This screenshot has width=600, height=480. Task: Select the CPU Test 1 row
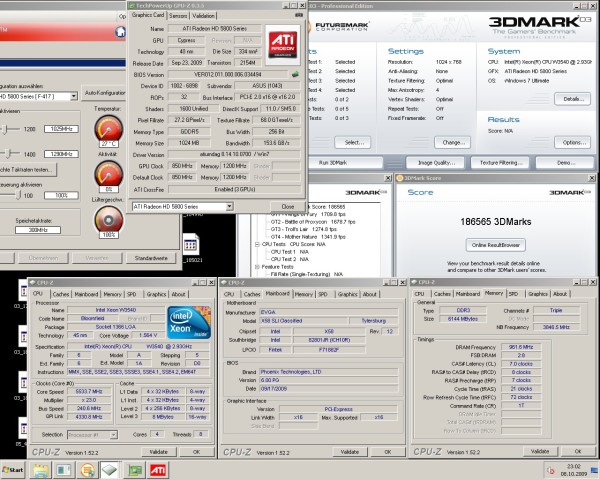point(290,252)
